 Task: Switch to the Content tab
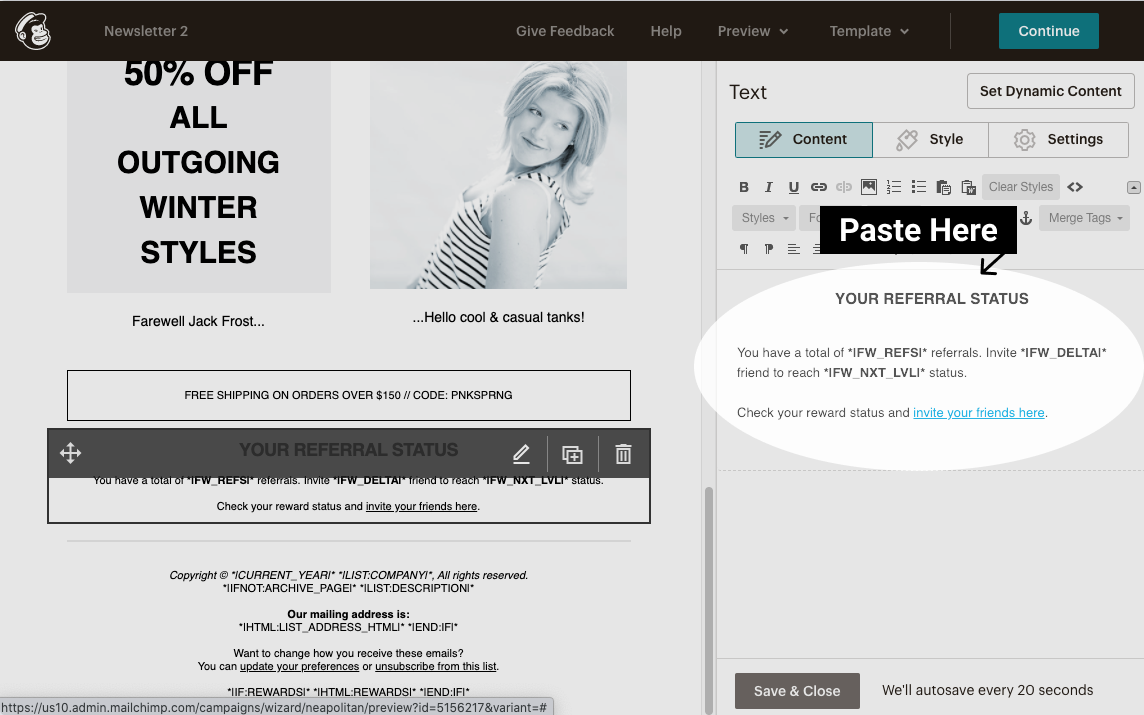pos(803,139)
